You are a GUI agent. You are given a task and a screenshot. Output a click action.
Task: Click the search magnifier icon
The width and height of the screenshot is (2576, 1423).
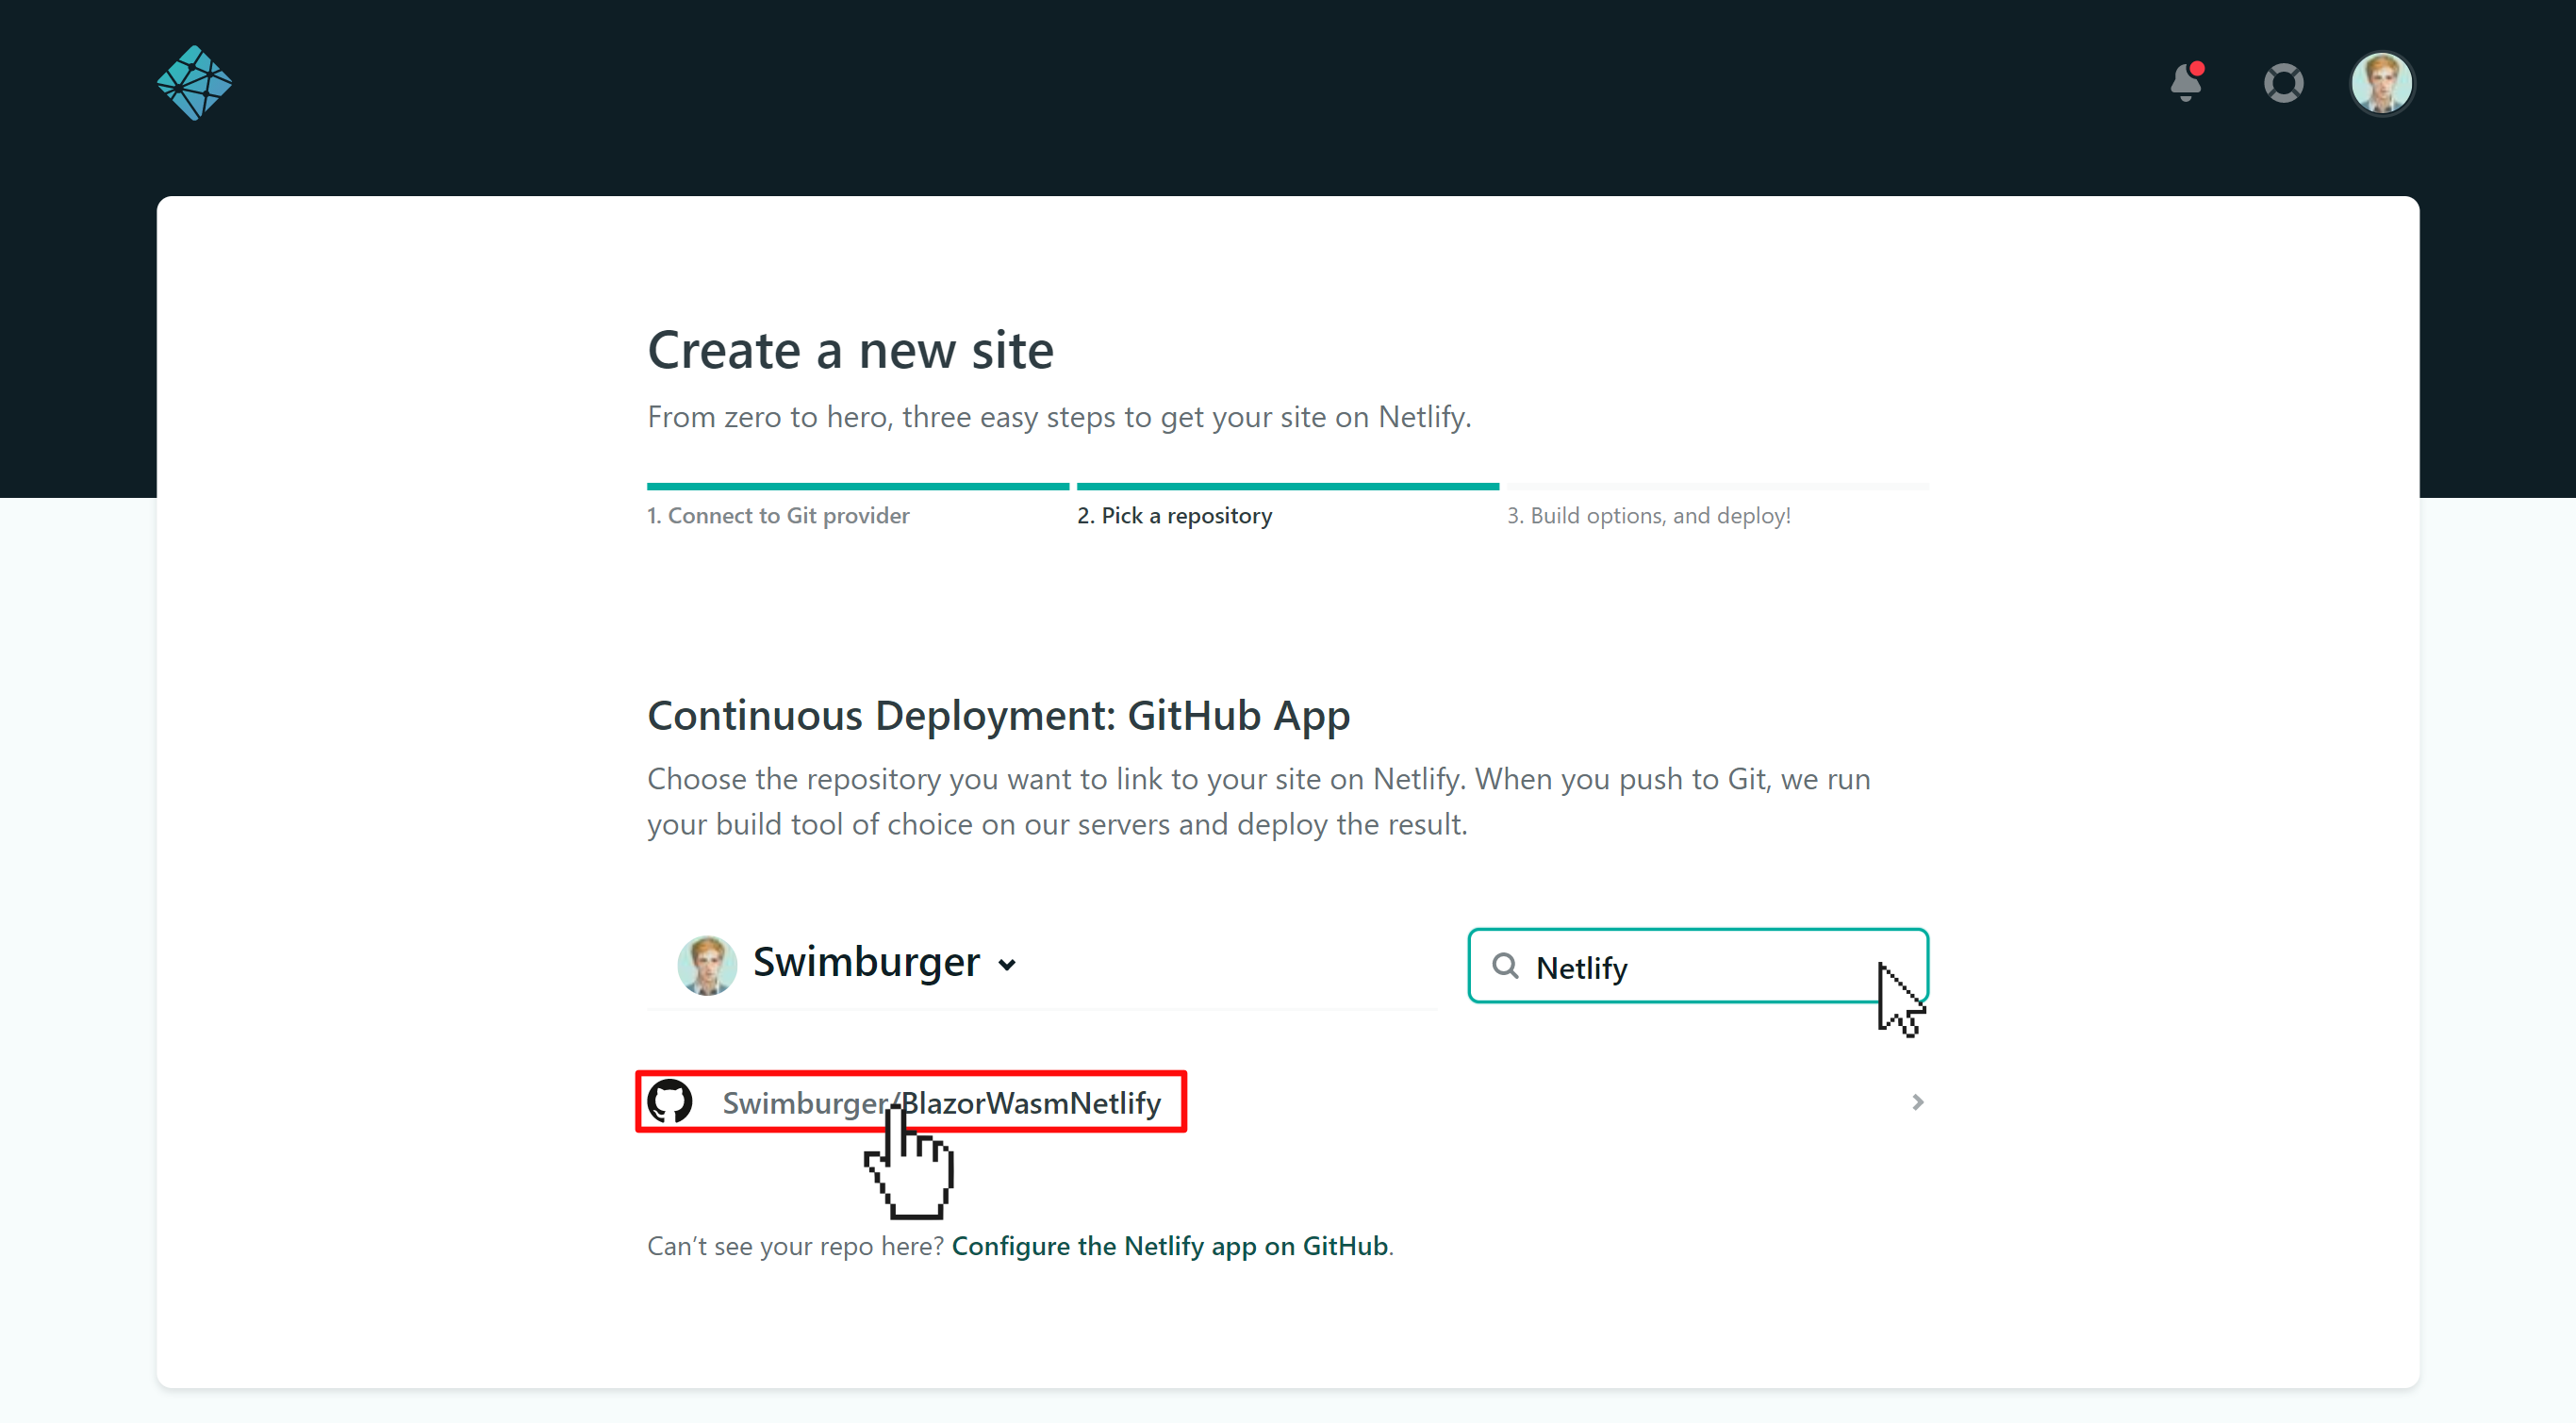pos(1505,966)
